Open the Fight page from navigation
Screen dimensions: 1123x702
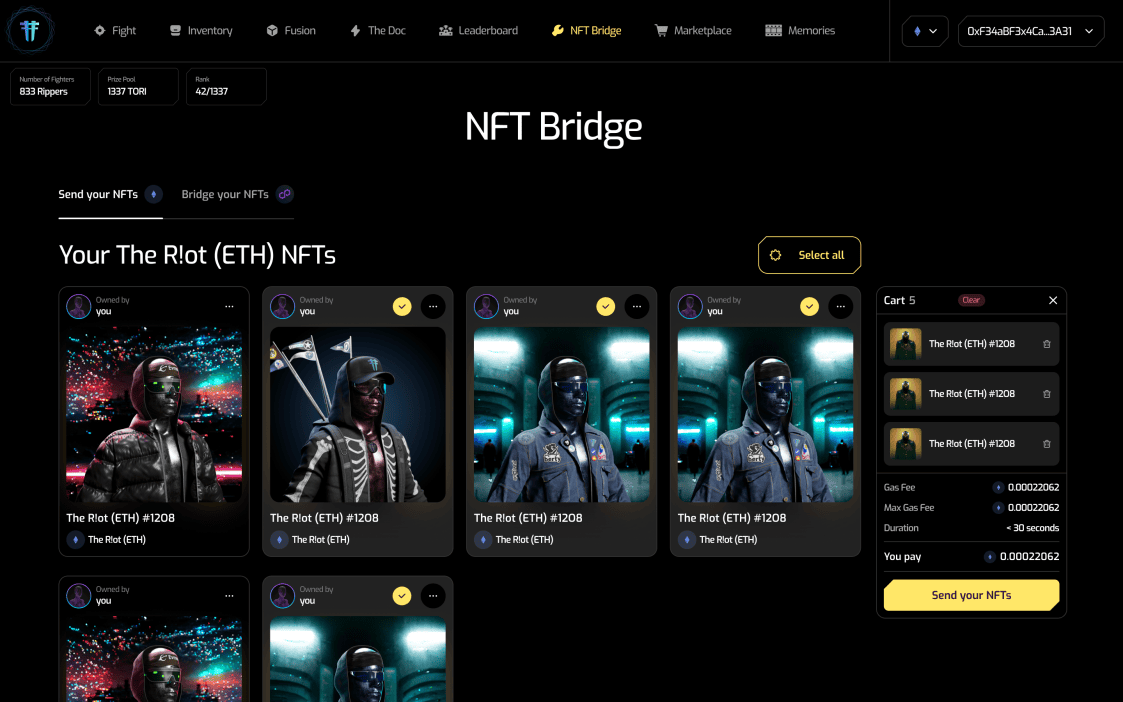115,31
